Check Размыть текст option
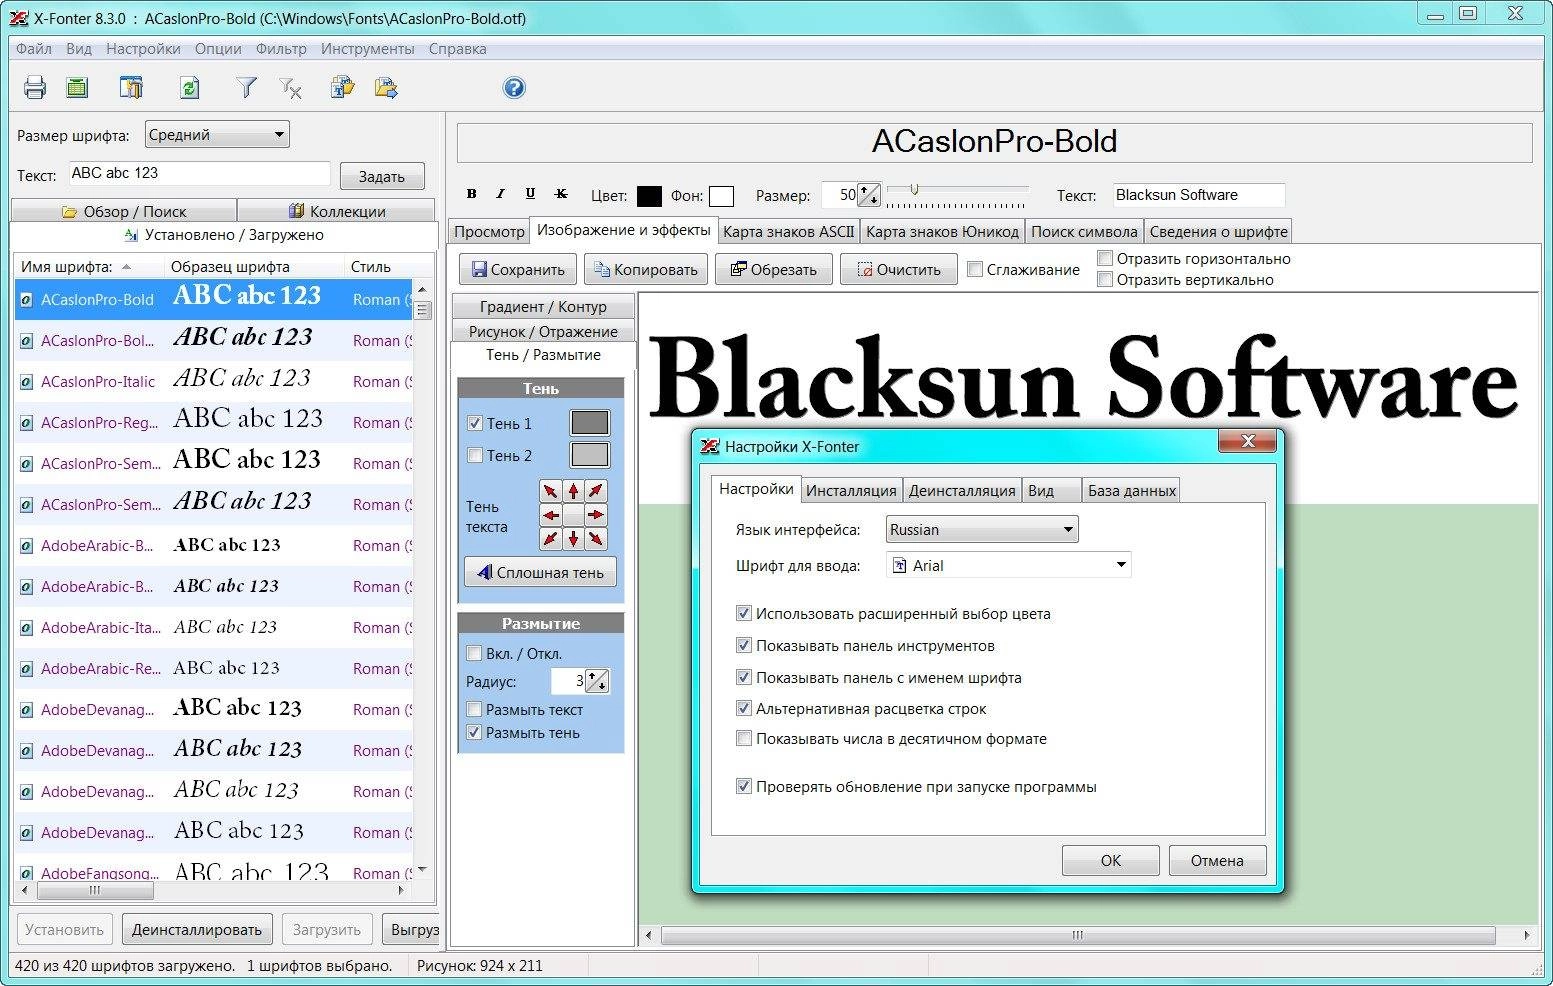The height and width of the screenshot is (986, 1553). pyautogui.click(x=474, y=709)
